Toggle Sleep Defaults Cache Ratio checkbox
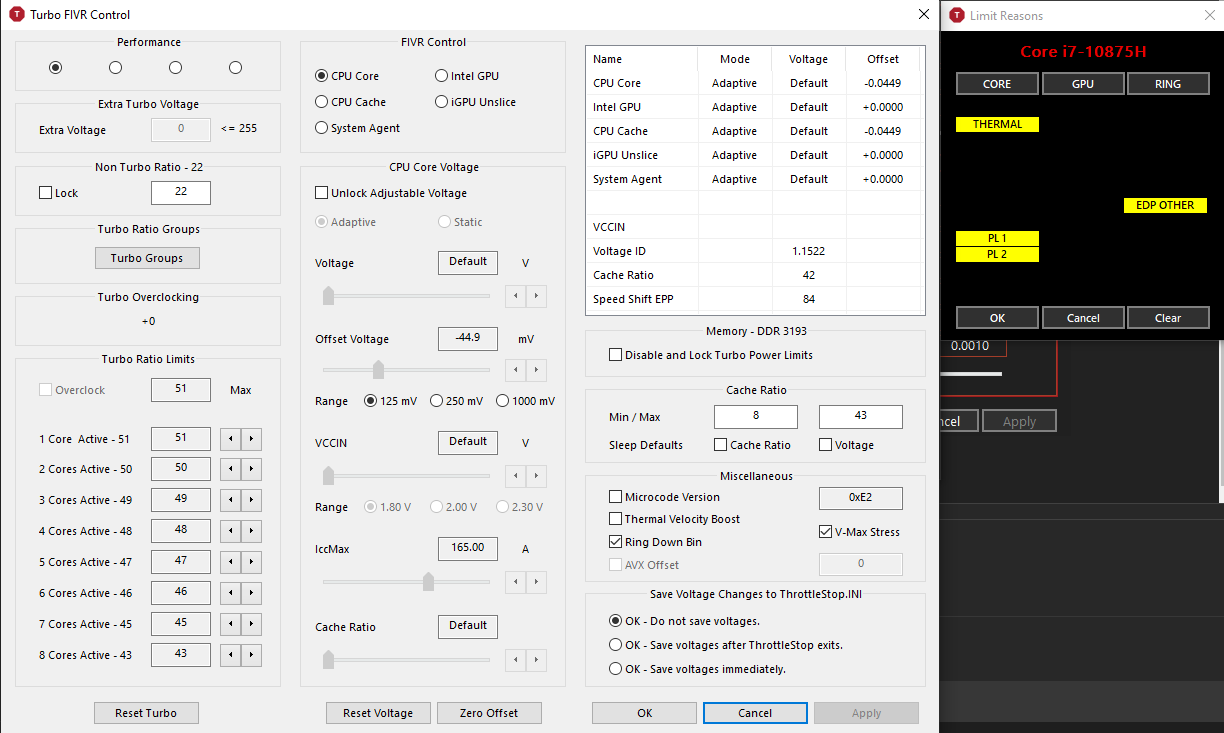This screenshot has height=733, width=1224. tap(753, 445)
